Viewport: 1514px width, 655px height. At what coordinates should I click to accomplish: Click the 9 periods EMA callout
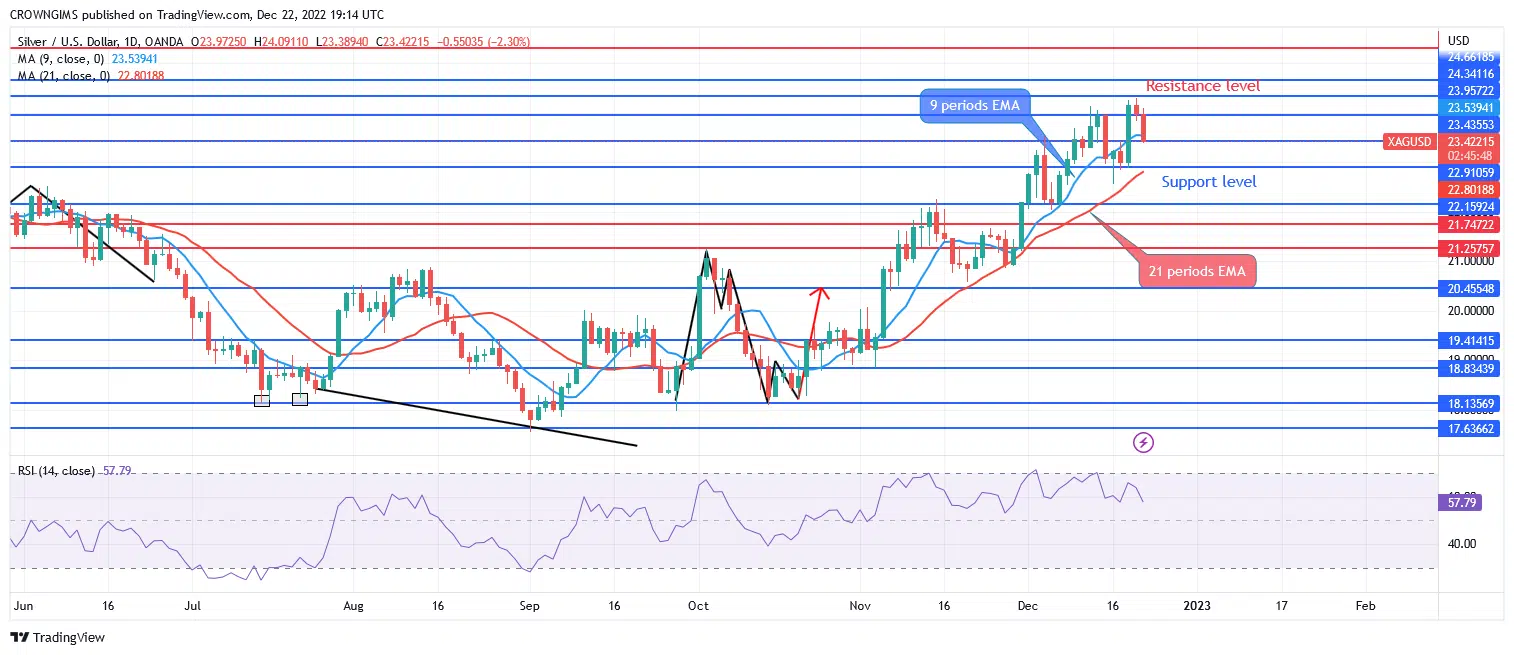(x=974, y=106)
